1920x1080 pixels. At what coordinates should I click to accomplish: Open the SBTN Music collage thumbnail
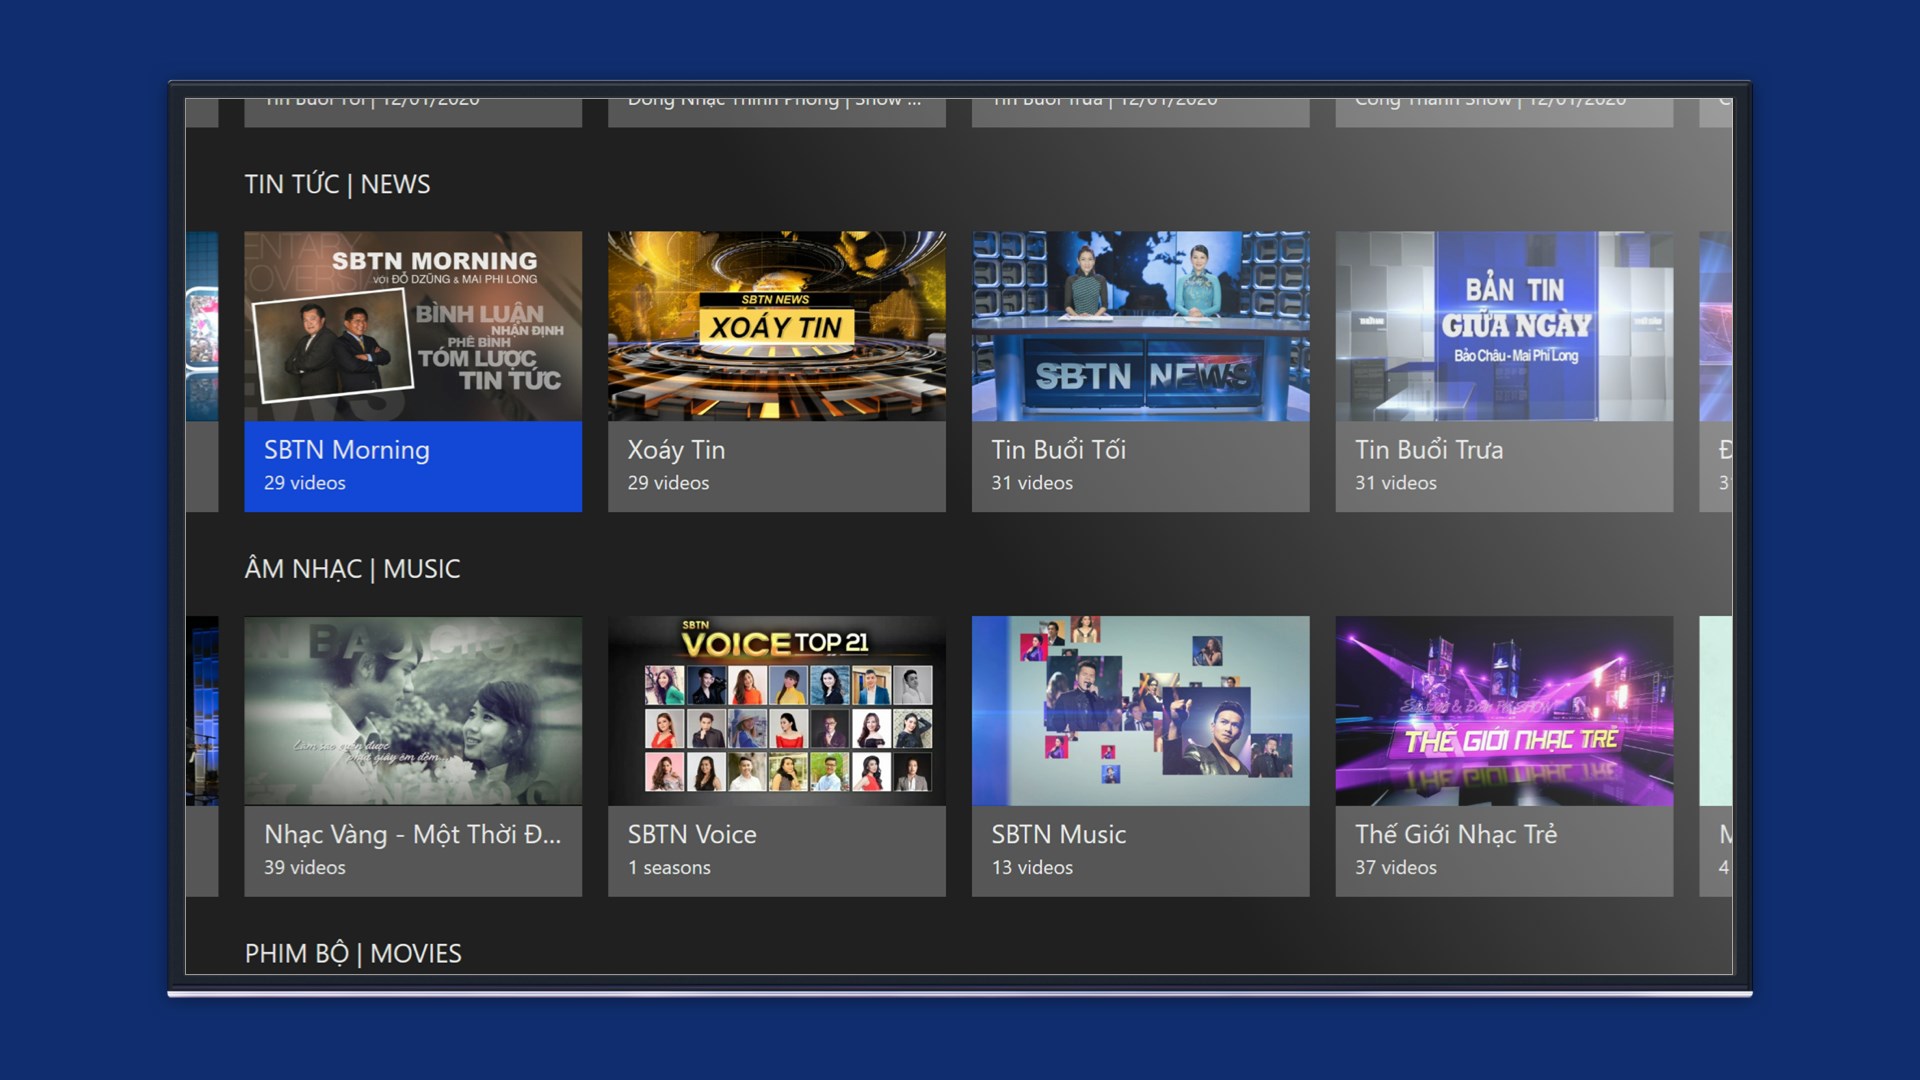[1141, 711]
